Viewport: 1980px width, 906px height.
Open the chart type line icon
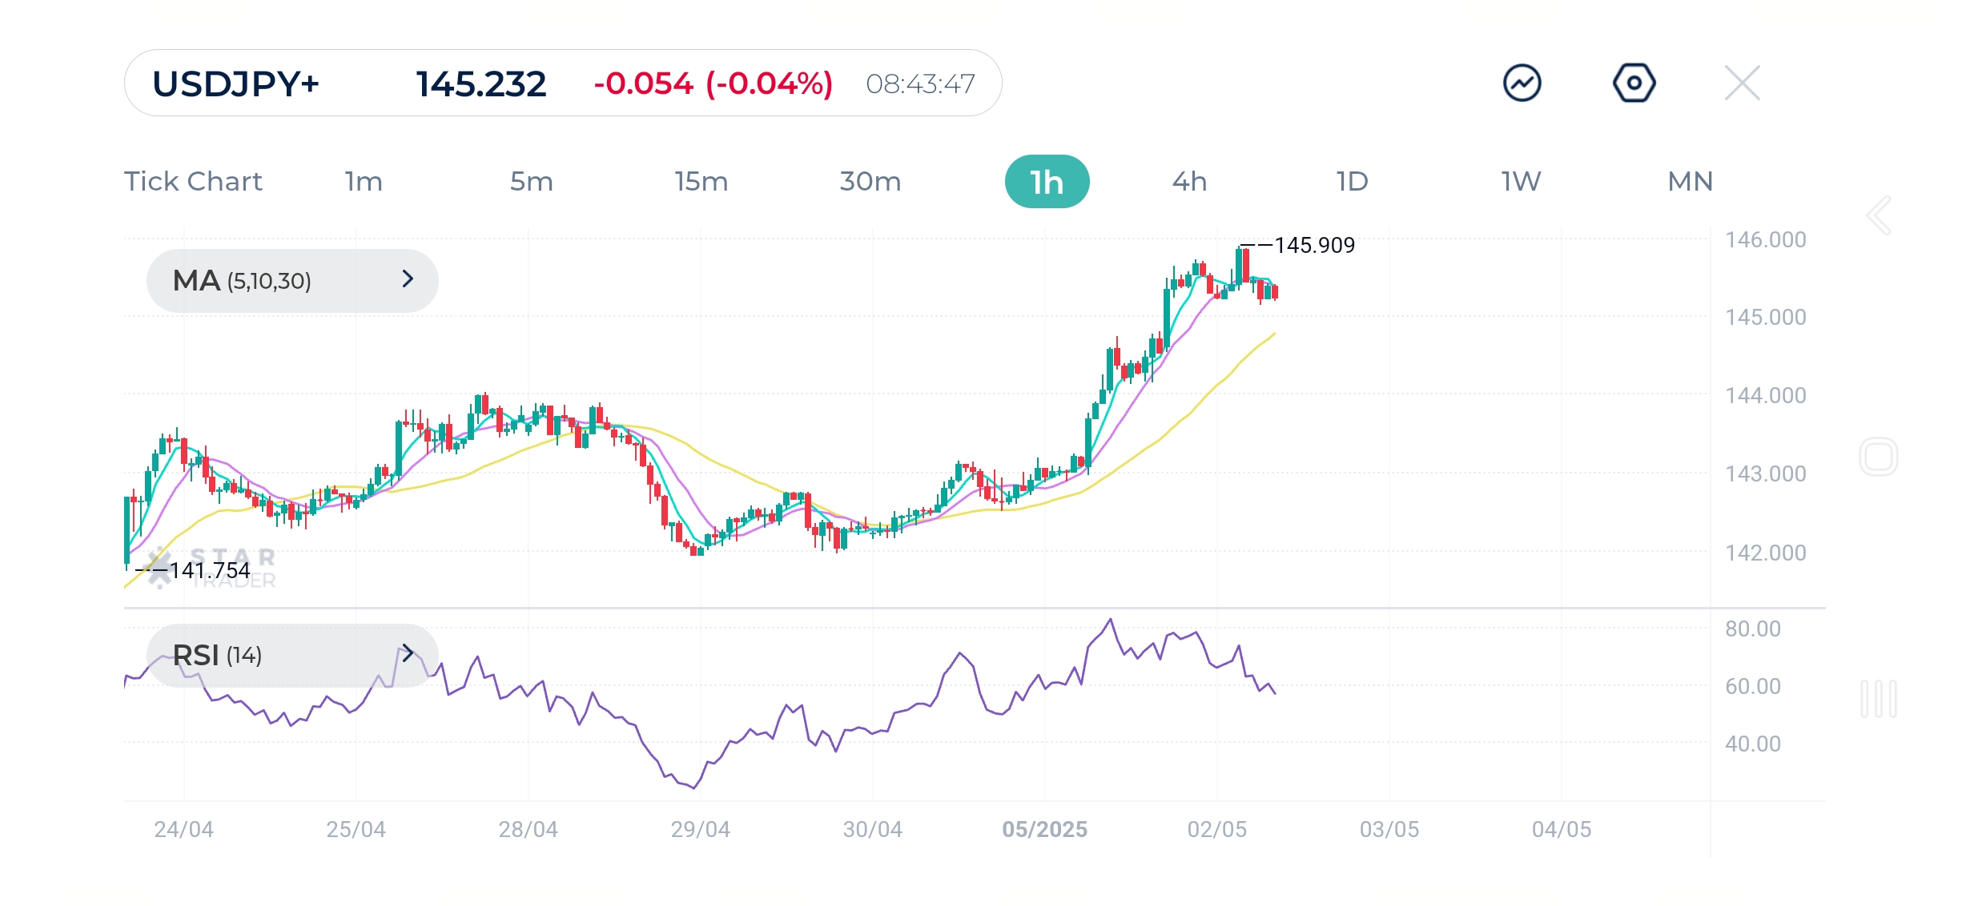pos(1521,82)
